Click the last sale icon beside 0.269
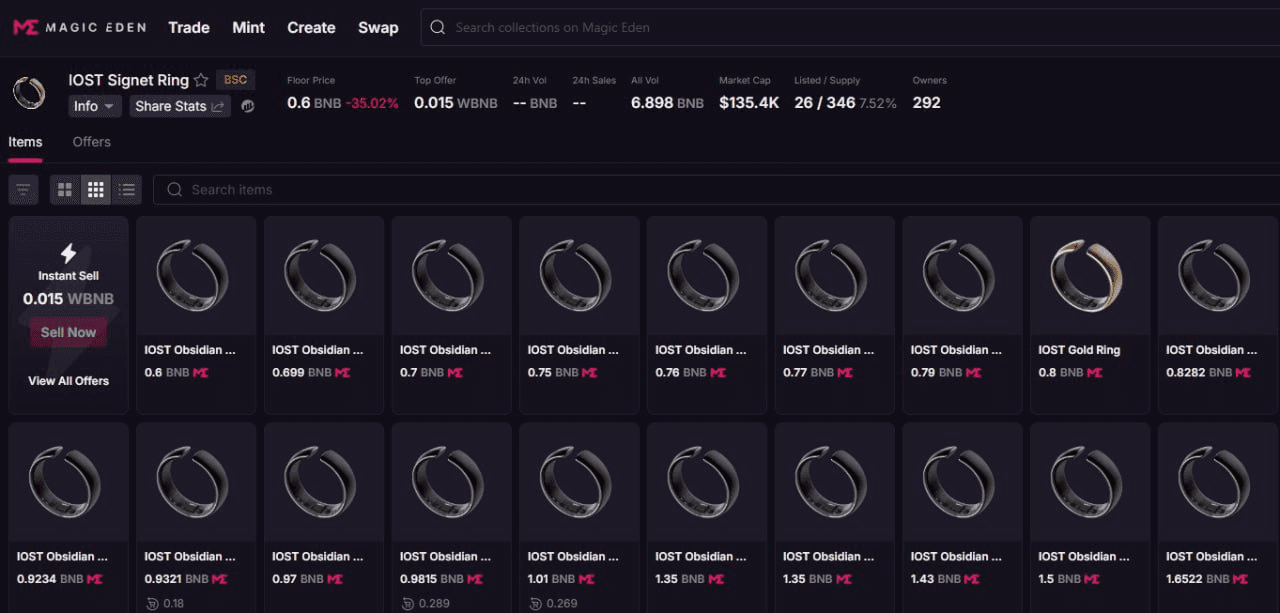 click(x=535, y=603)
